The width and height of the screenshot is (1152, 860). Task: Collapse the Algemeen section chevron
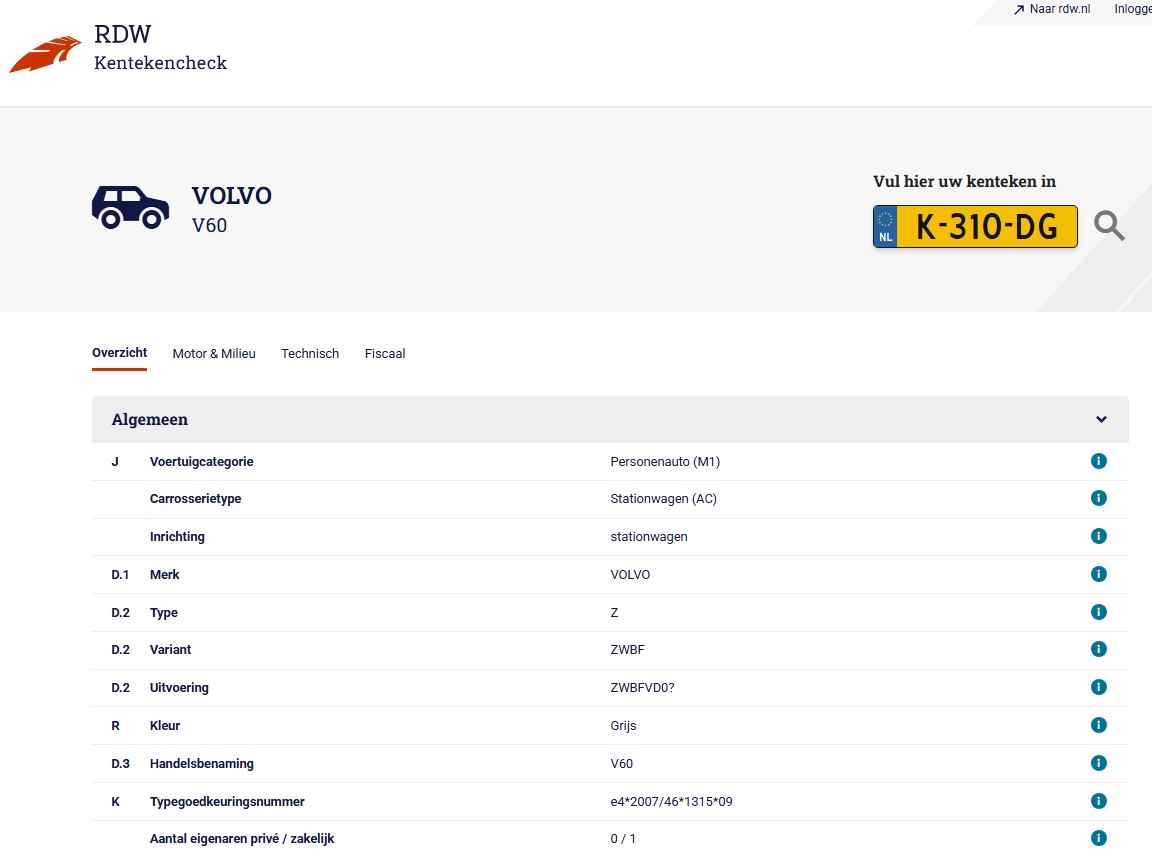coord(1101,420)
